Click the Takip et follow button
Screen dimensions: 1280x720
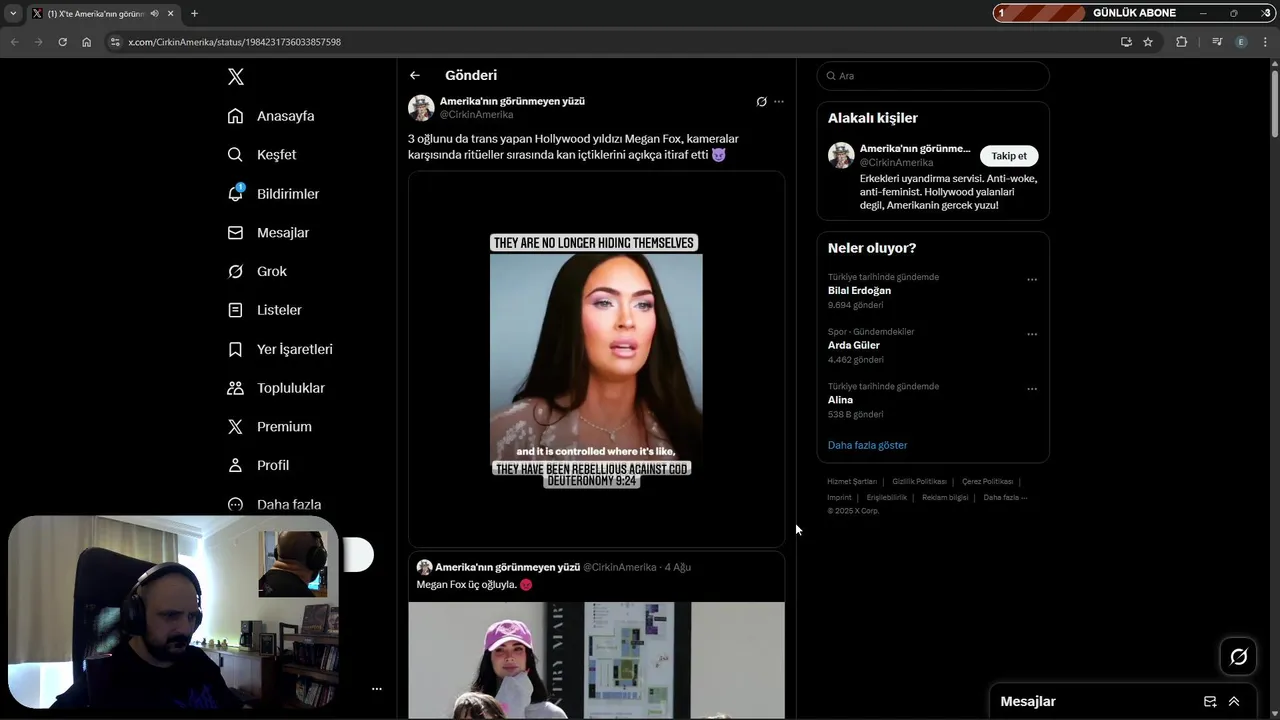tap(1009, 156)
